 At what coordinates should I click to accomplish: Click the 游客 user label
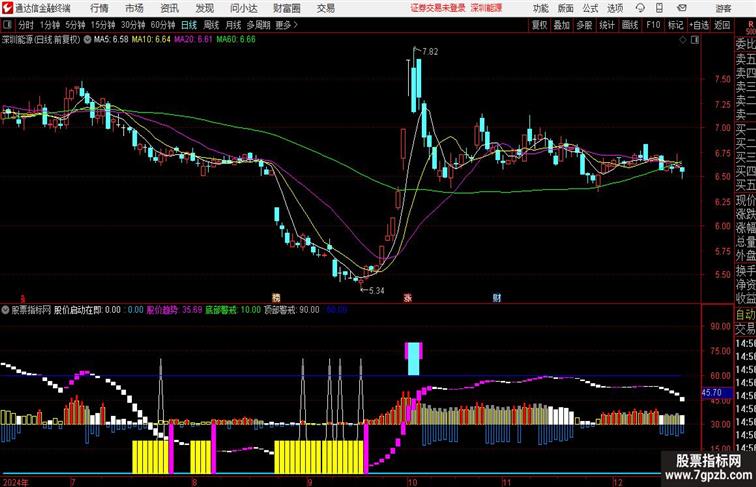723,8
